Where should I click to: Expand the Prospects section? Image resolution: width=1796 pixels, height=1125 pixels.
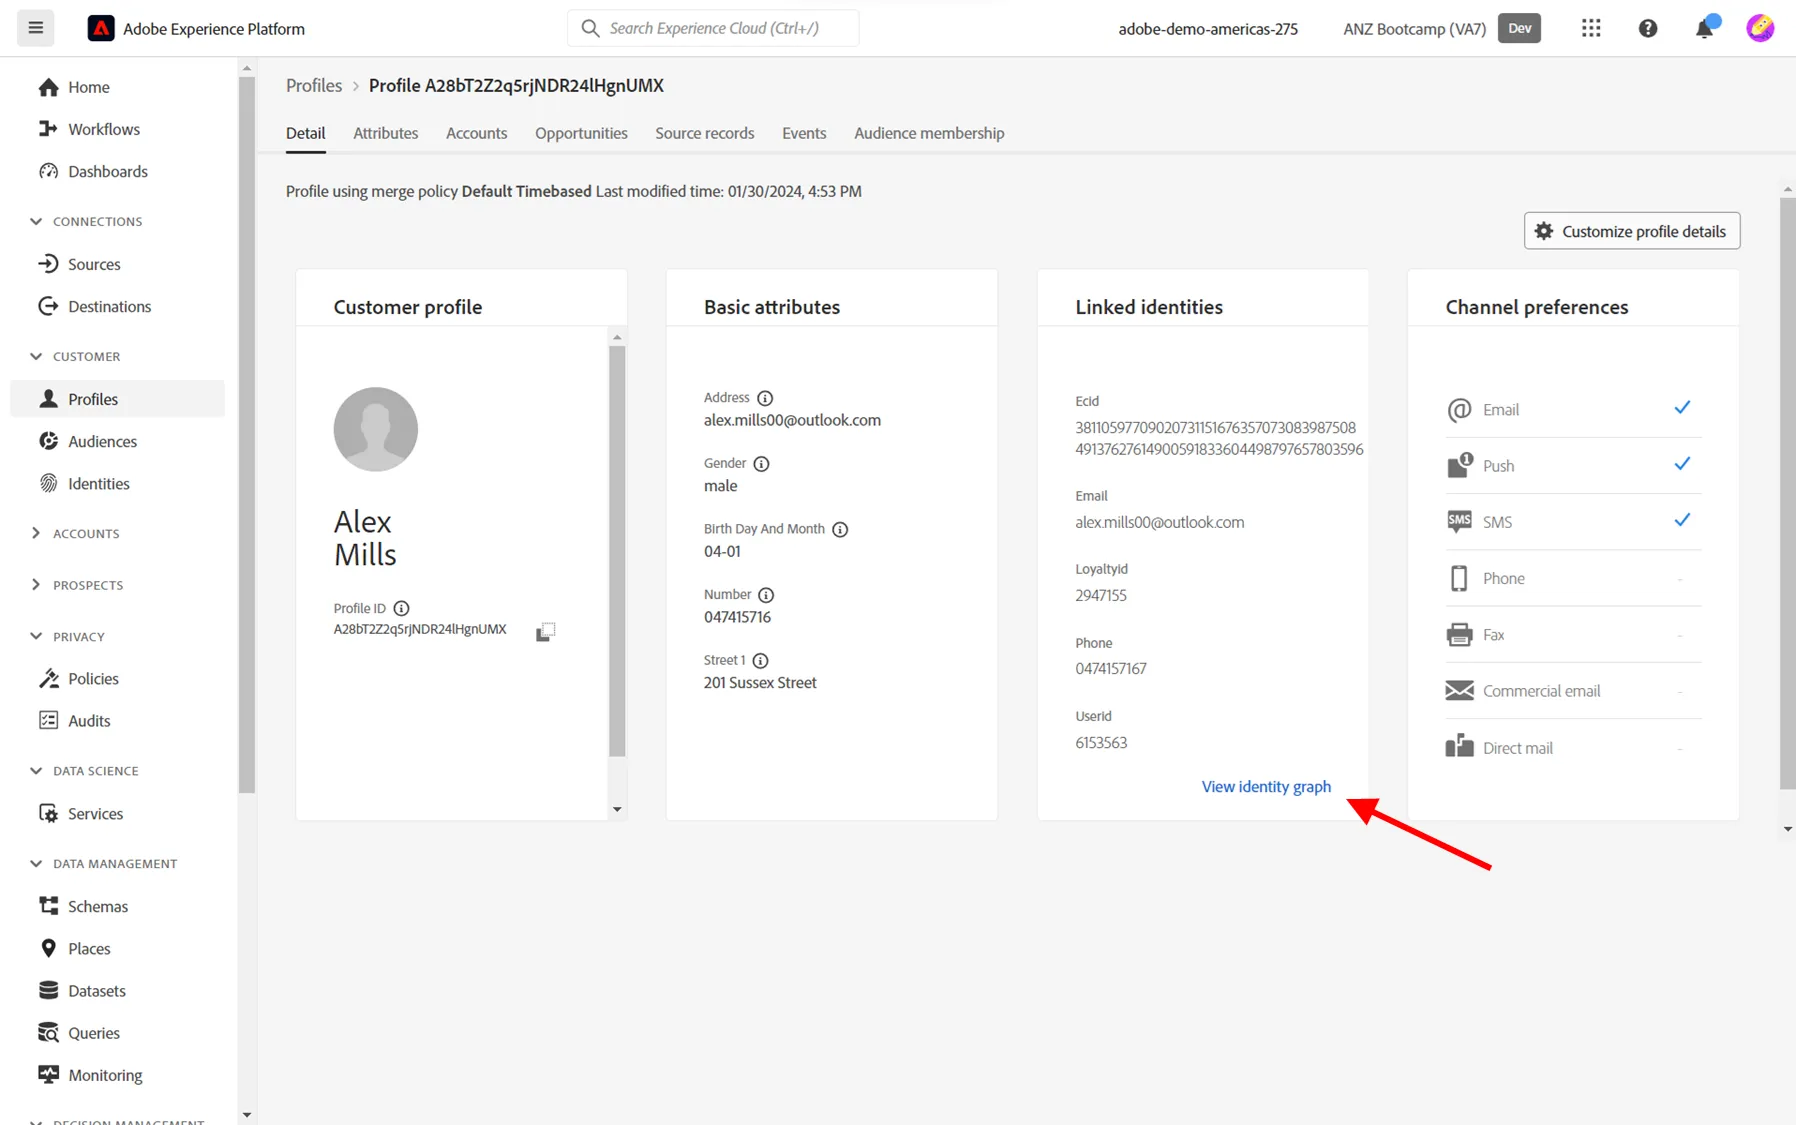[36, 585]
